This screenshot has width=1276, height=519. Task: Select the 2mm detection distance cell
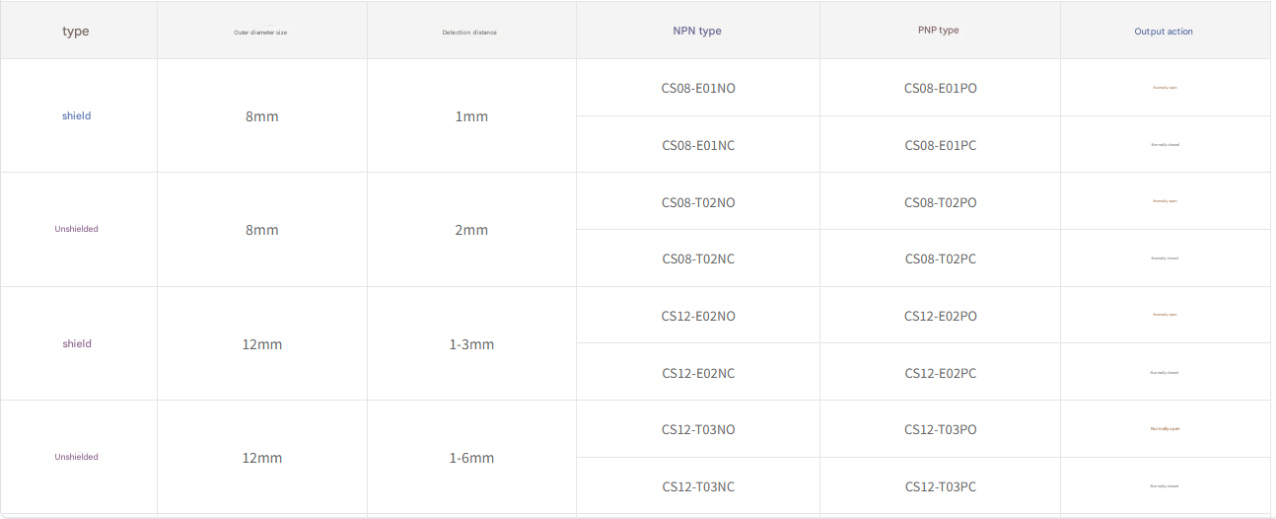tap(471, 230)
